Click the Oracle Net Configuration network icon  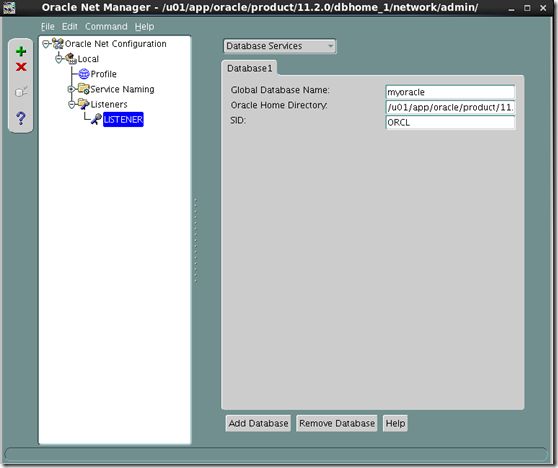[58, 44]
